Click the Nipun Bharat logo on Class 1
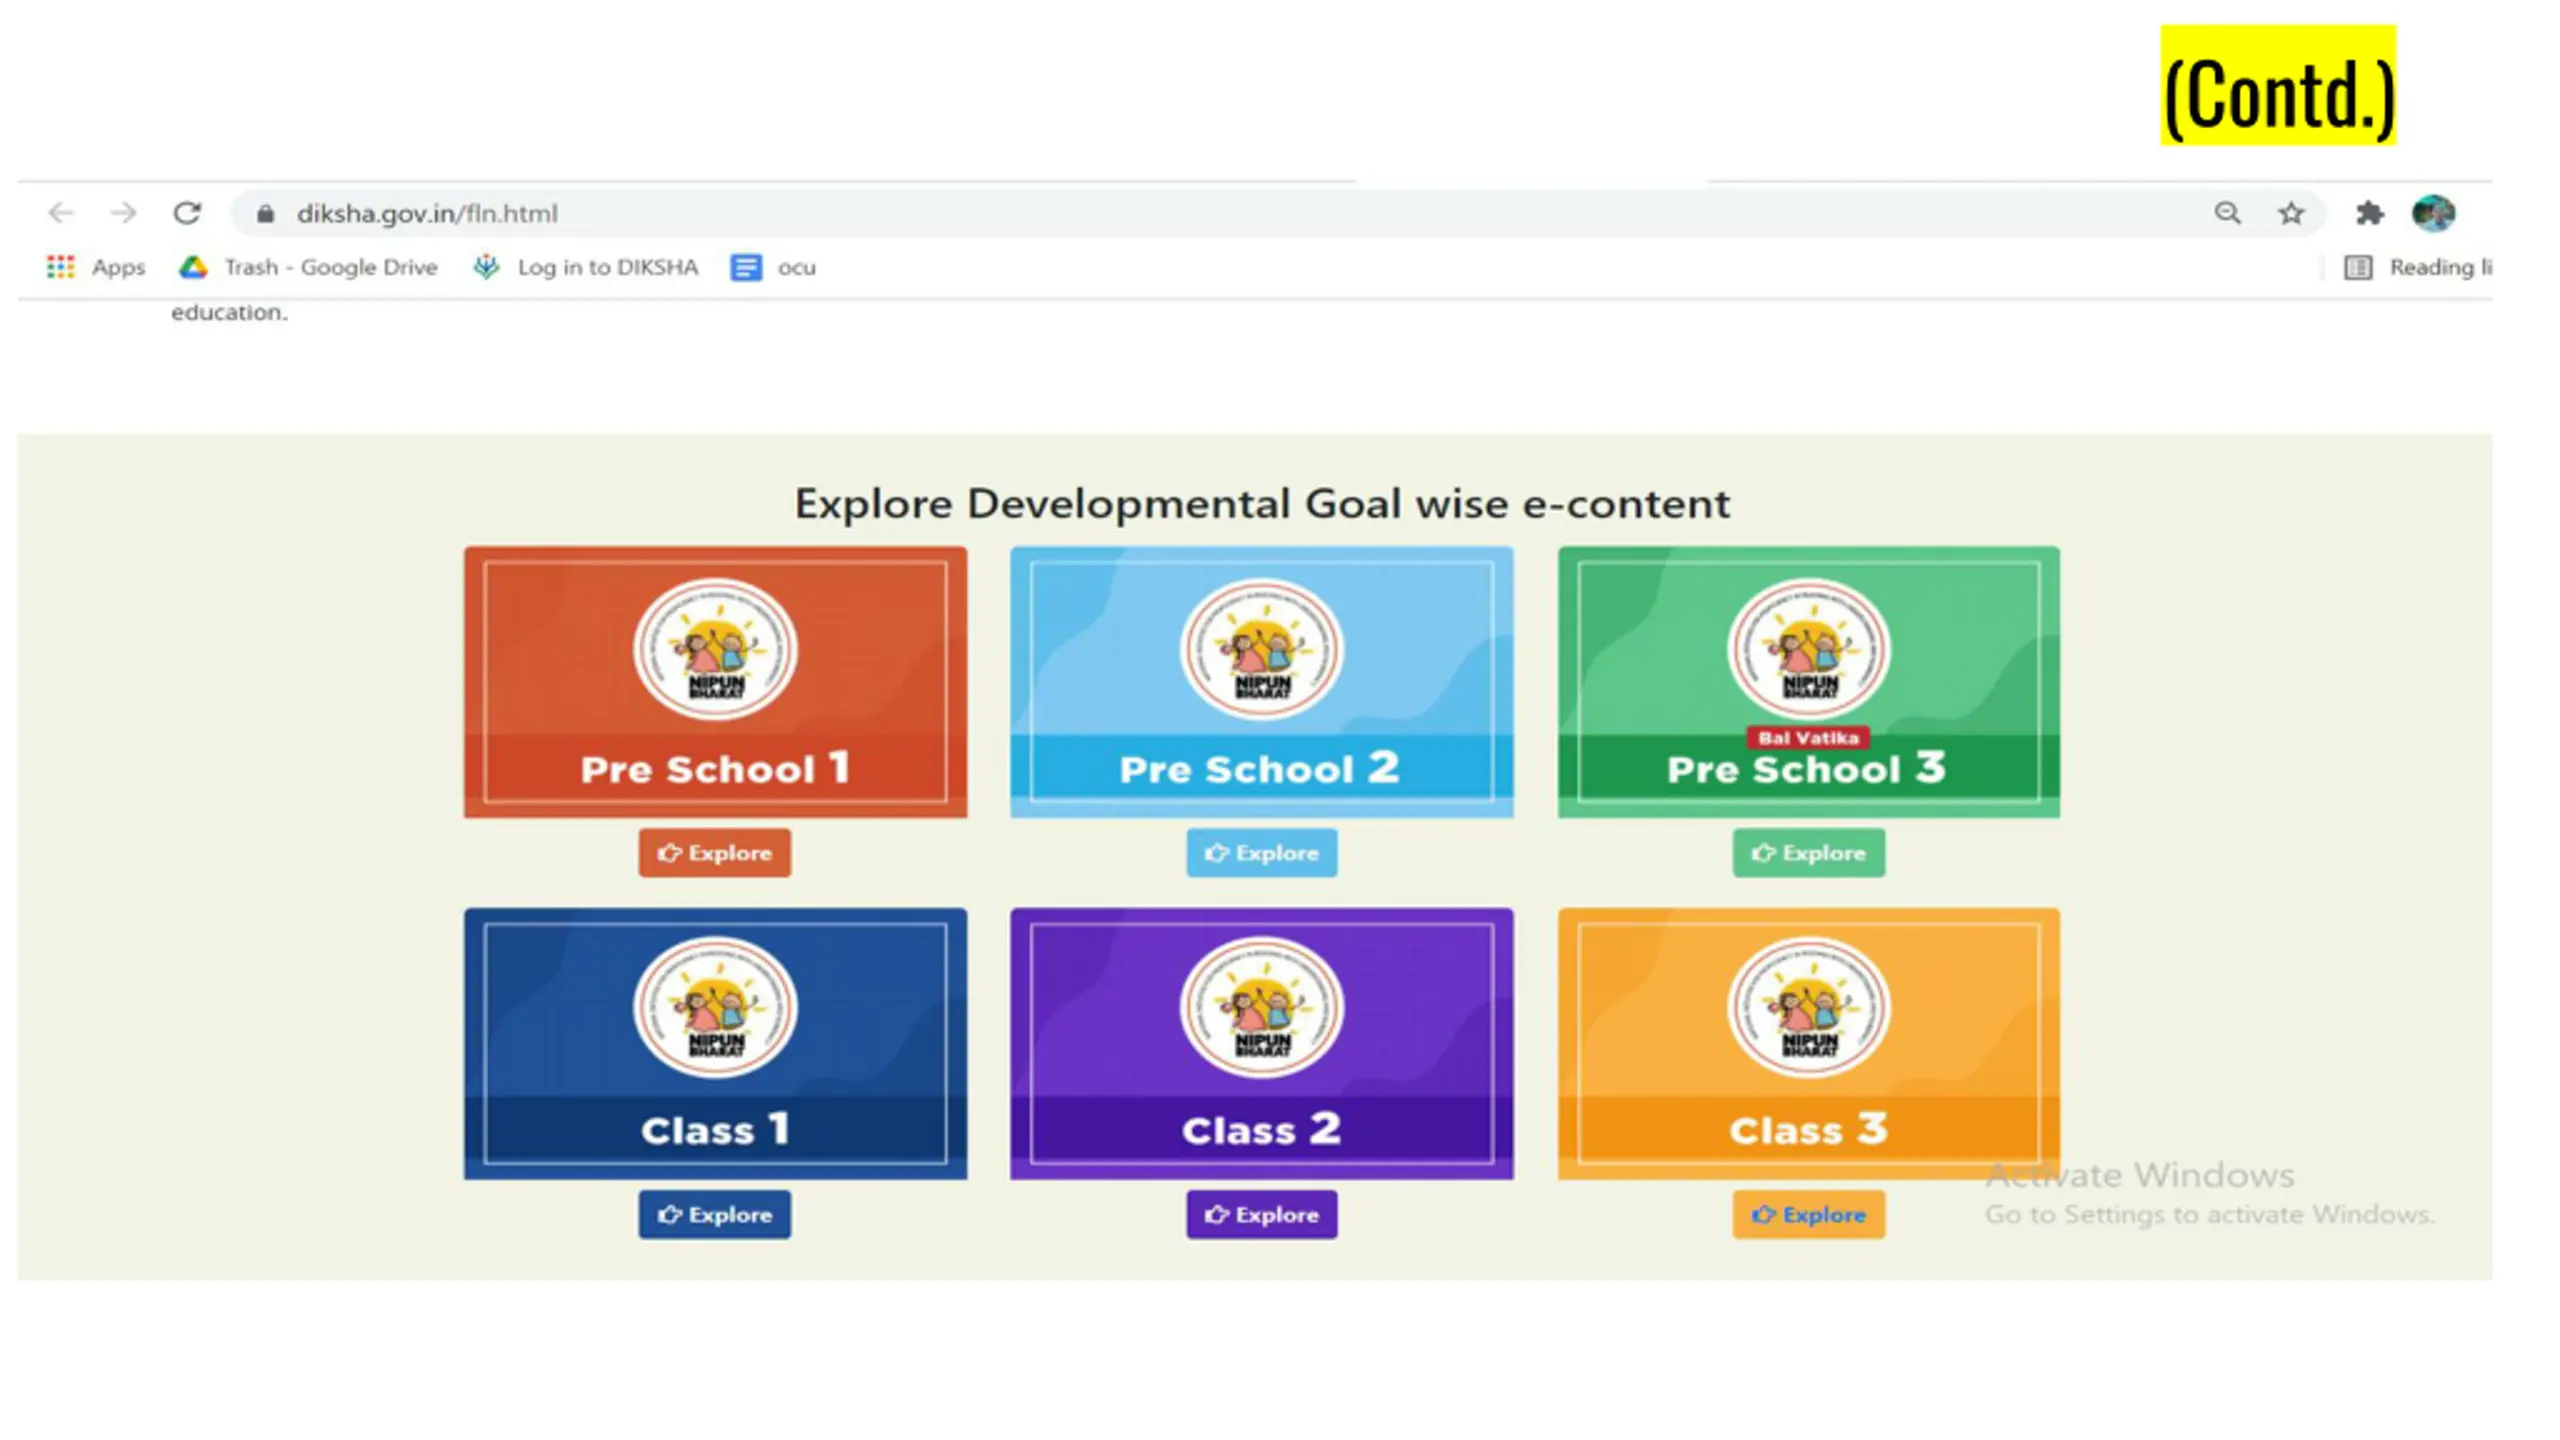The image size is (2560, 1440). [715, 1007]
